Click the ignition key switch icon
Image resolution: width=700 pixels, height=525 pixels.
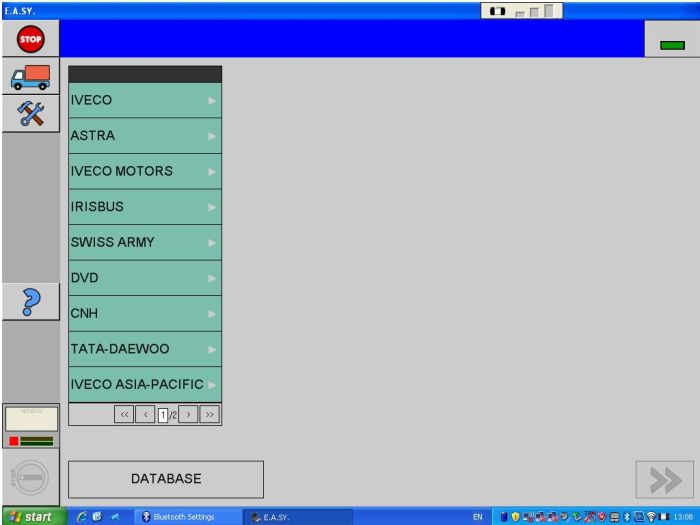point(29,478)
